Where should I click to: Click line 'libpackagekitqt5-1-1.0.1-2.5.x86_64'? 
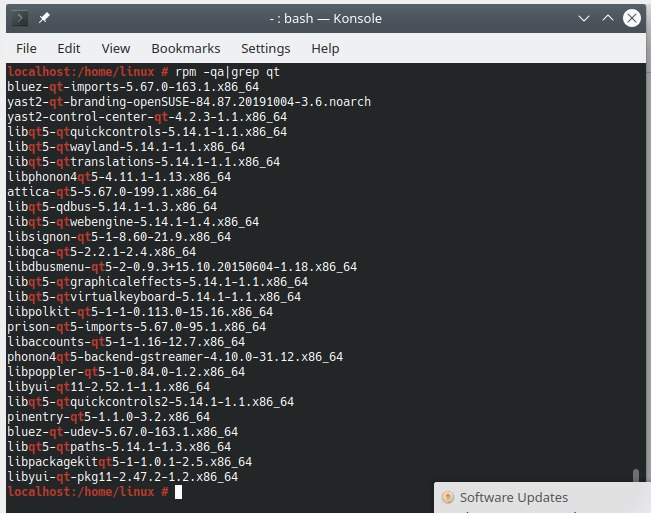pyautogui.click(x=130, y=462)
